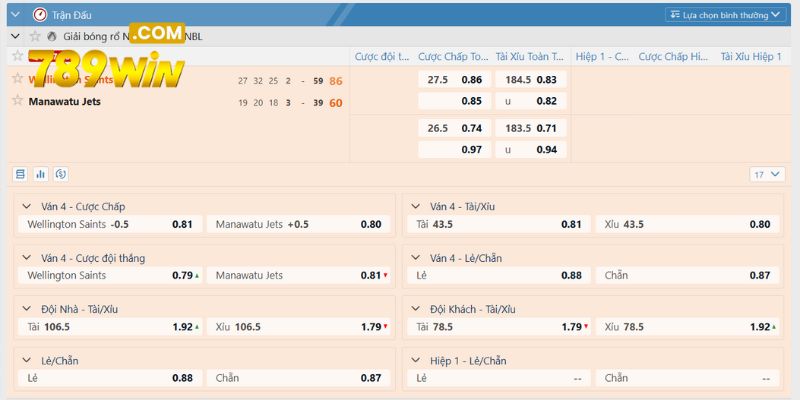Click handicap 27.5 odds 0.86 cell
Viewport: 800px width, 400px height.
click(x=454, y=79)
